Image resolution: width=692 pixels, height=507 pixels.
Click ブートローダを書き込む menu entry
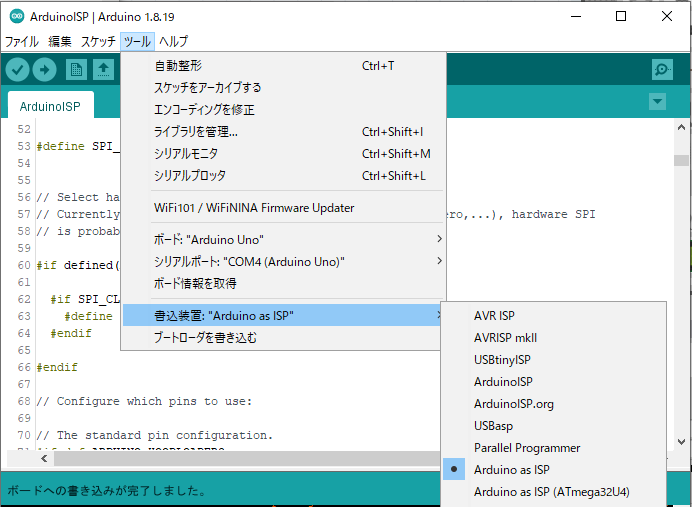point(205,338)
